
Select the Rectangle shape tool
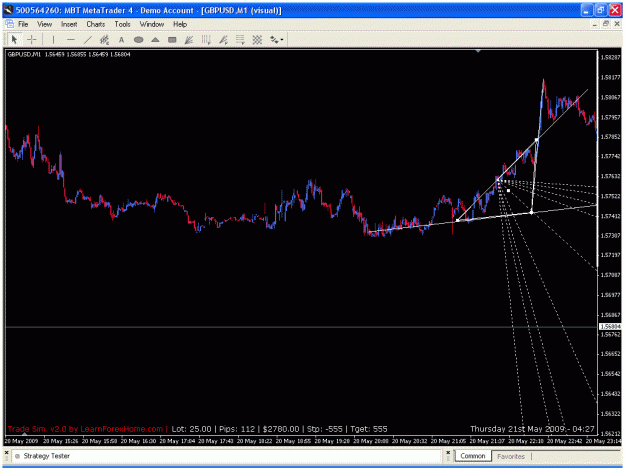(x=172, y=39)
